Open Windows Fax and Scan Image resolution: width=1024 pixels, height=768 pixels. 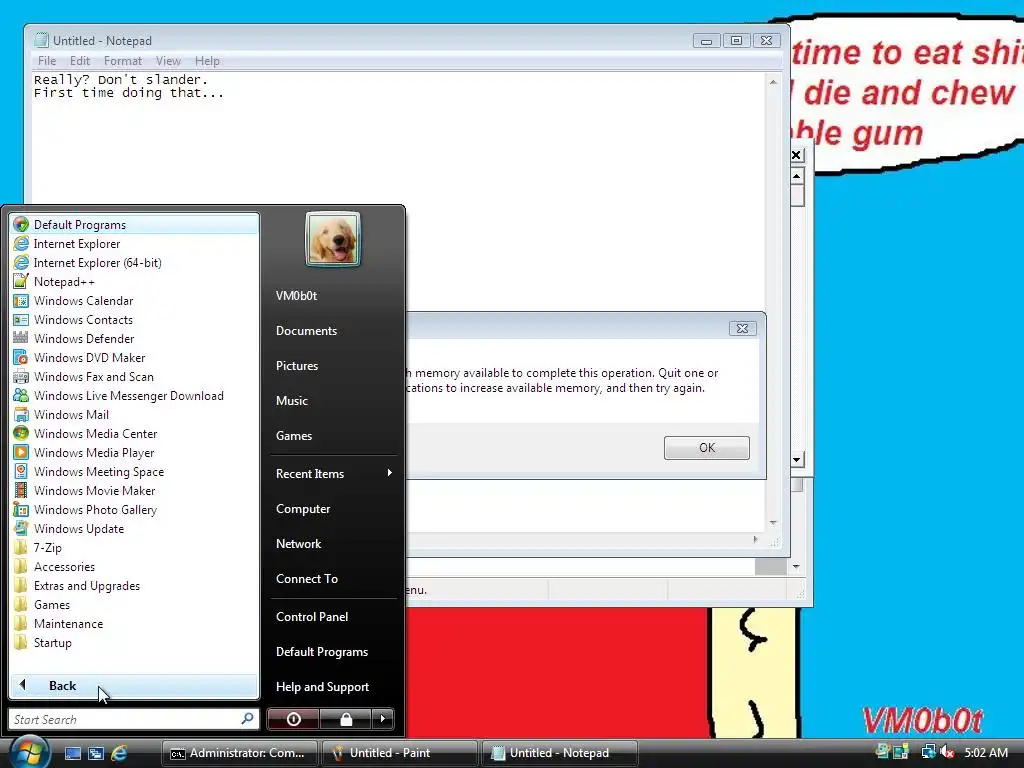click(135, 377)
